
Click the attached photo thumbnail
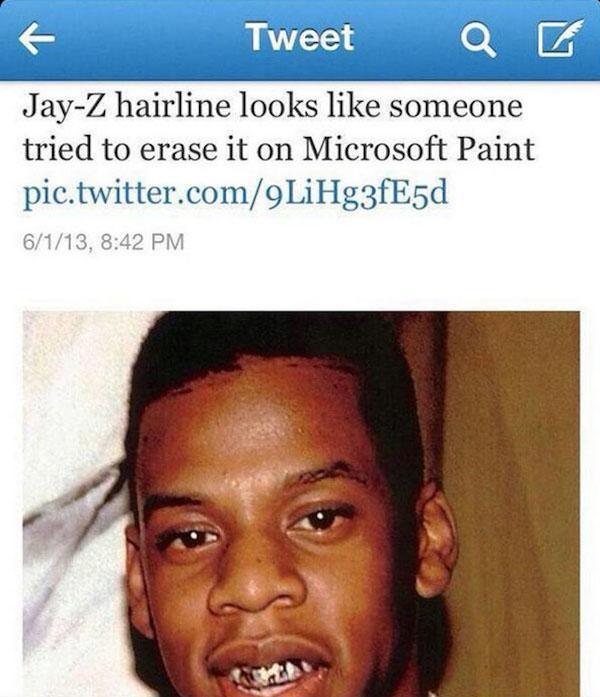[301, 504]
